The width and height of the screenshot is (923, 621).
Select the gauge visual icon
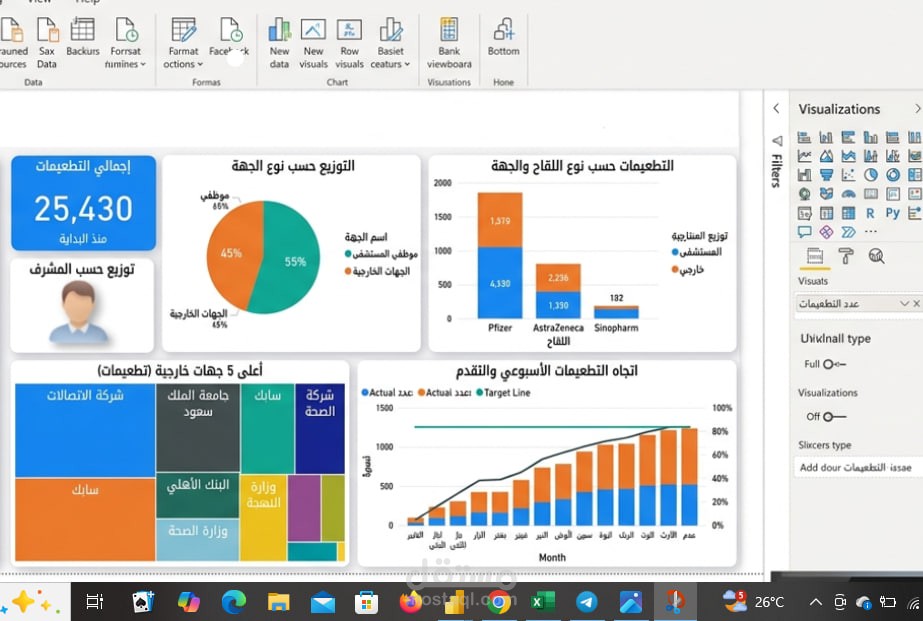coord(848,194)
